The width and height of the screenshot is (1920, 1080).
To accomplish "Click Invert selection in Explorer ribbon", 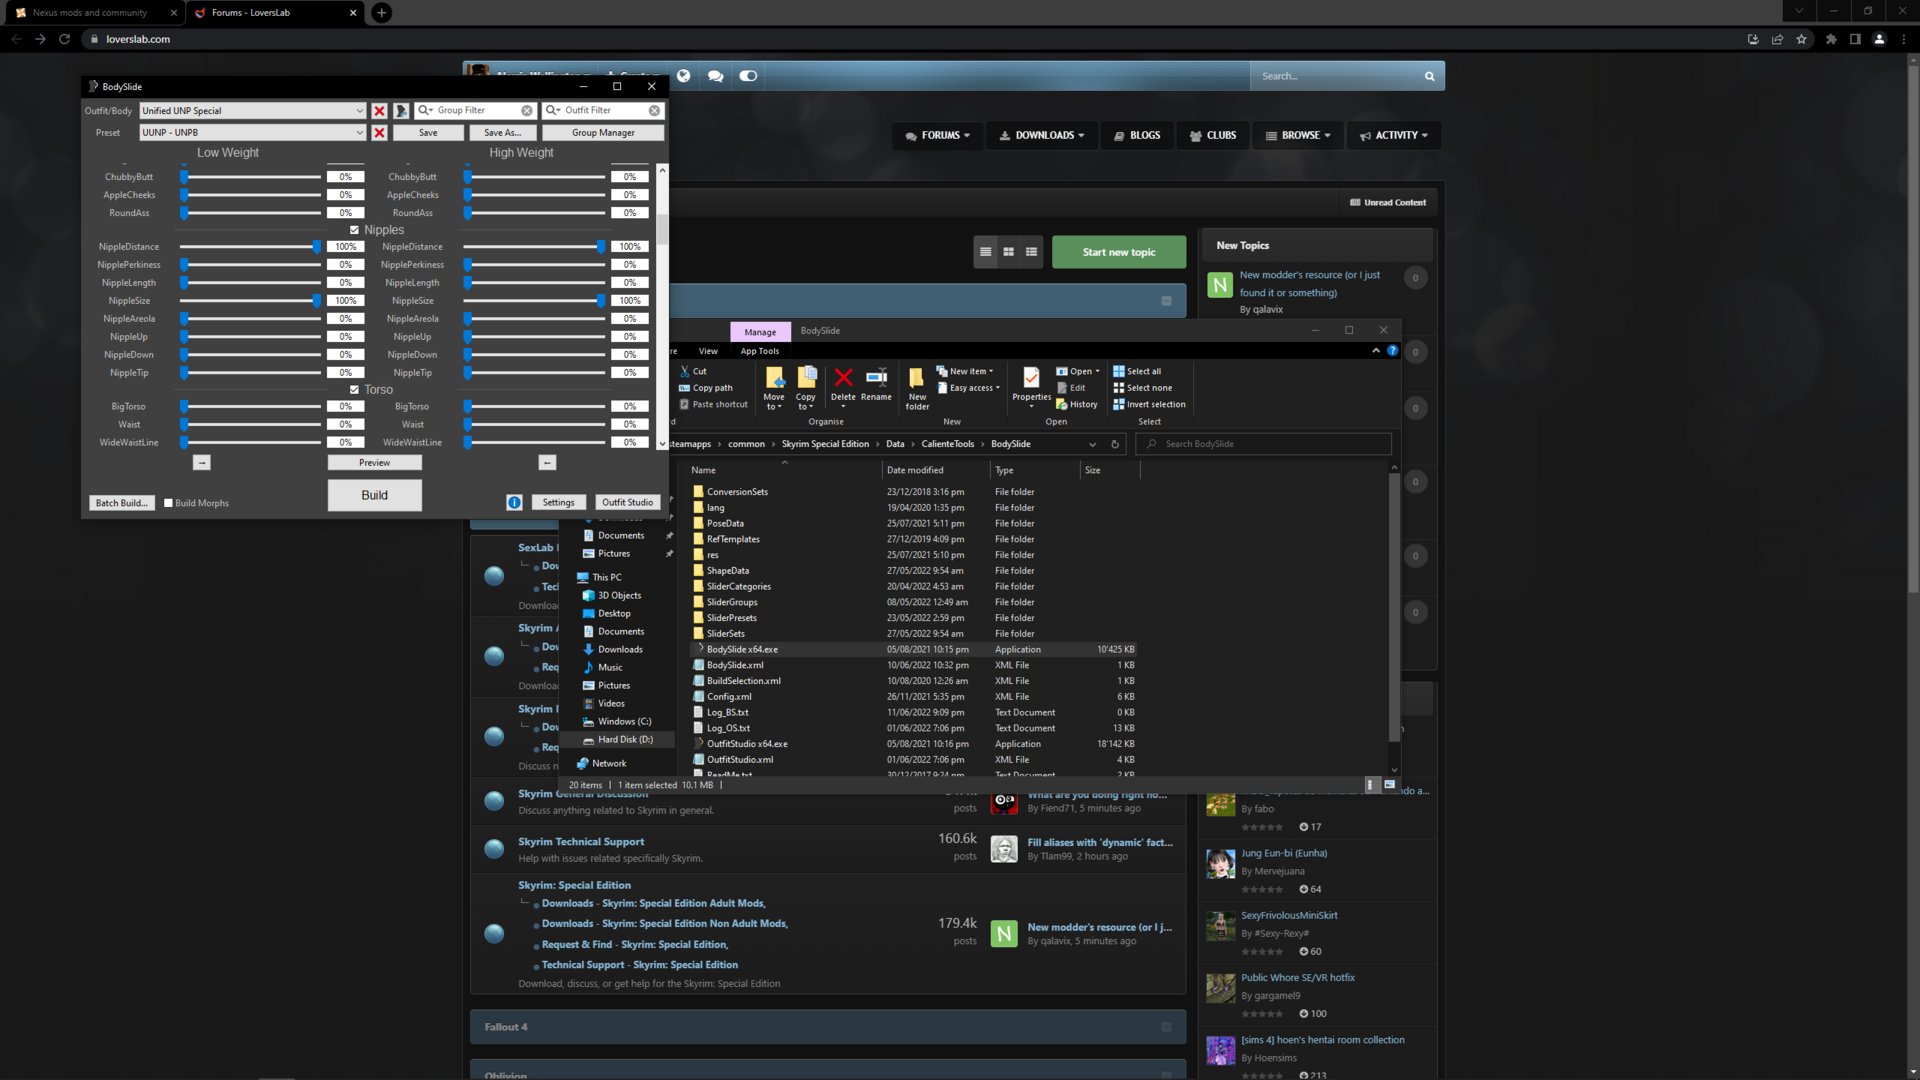I will click(x=1150, y=404).
